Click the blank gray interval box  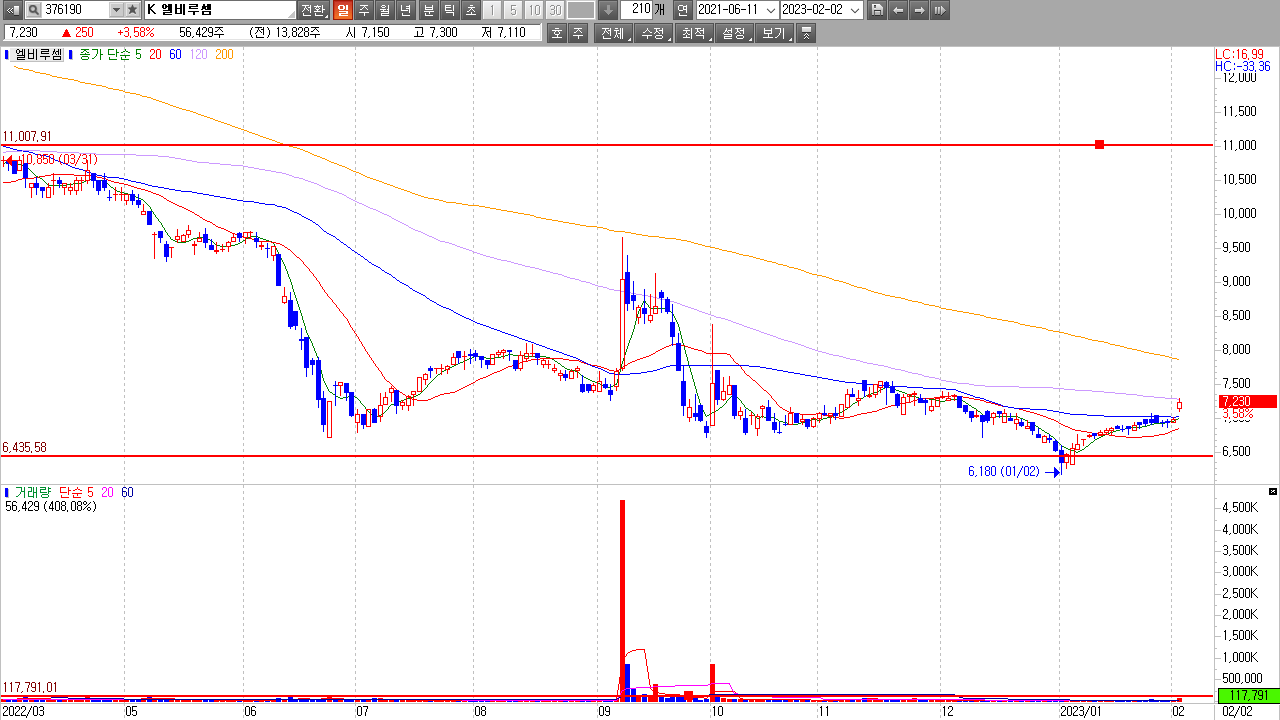click(x=580, y=10)
